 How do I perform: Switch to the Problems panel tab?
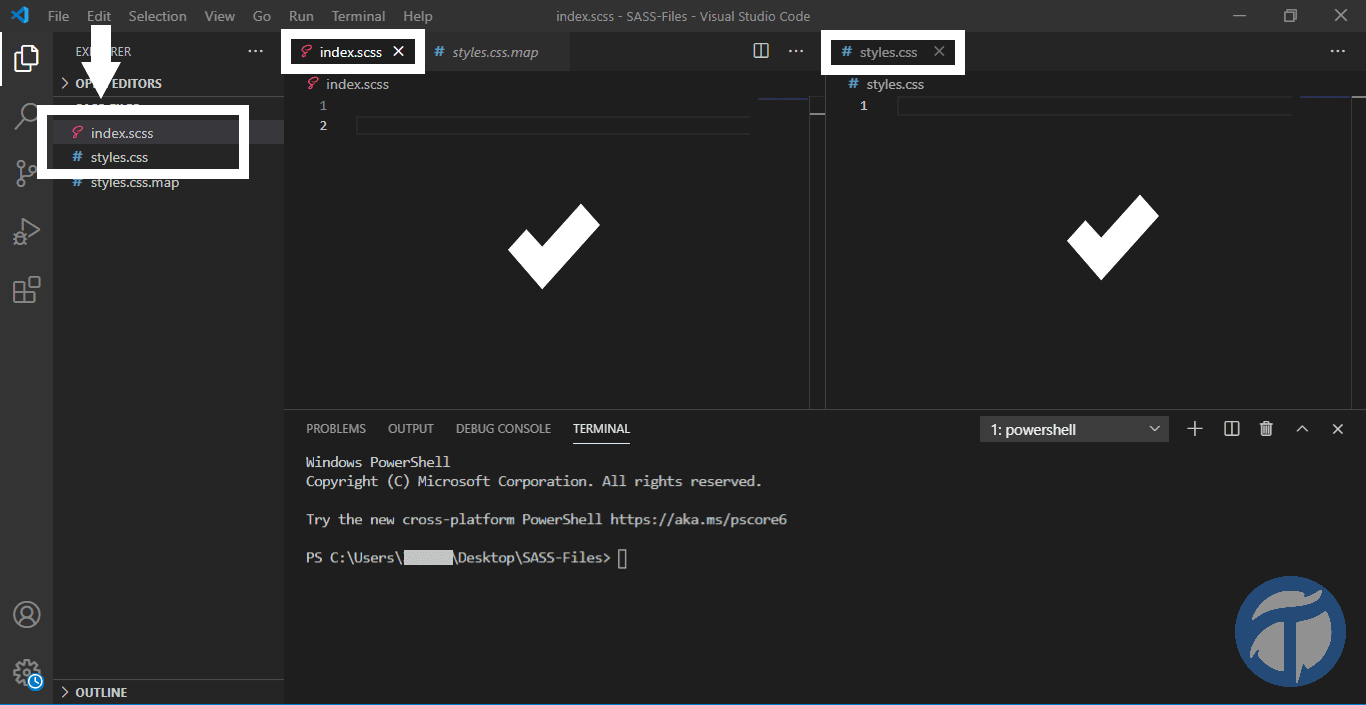[336, 428]
